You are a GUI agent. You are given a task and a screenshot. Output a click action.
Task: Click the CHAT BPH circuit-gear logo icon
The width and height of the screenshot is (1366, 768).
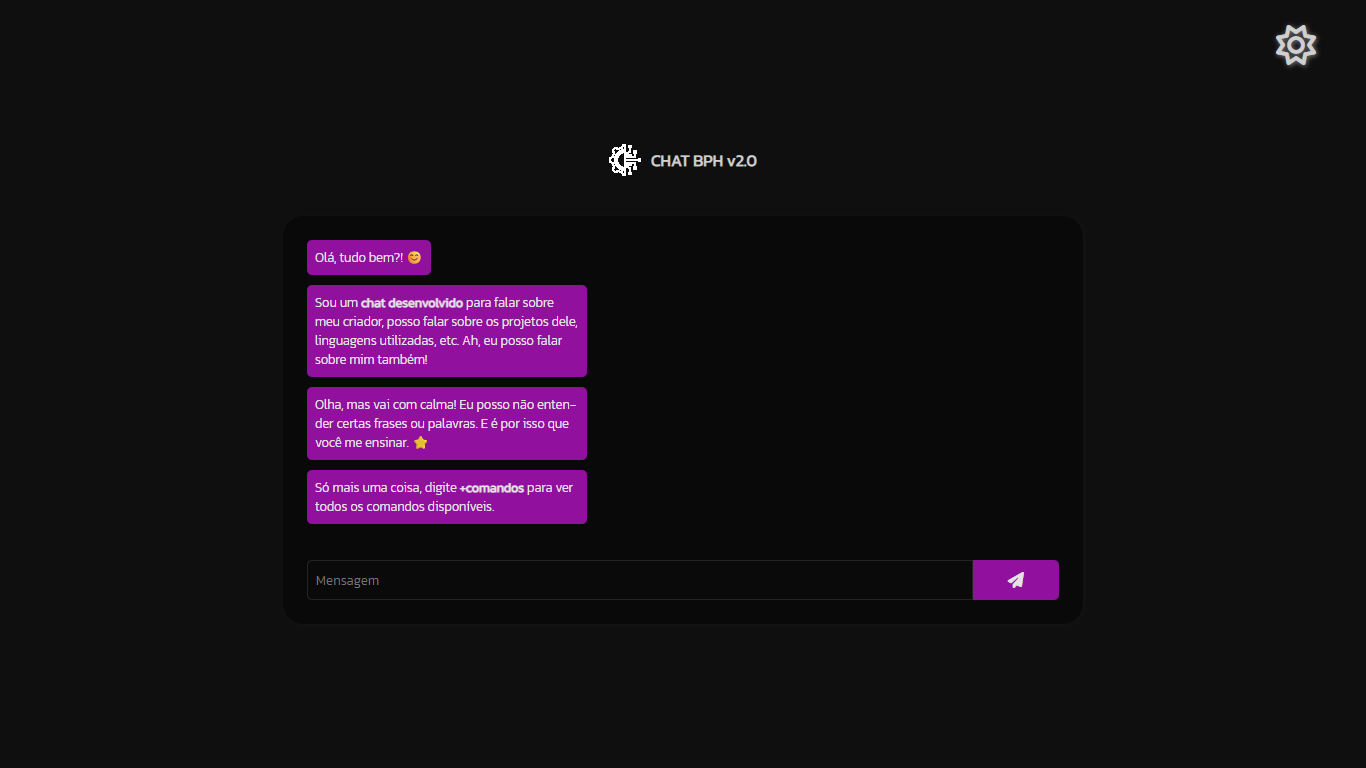(x=624, y=160)
